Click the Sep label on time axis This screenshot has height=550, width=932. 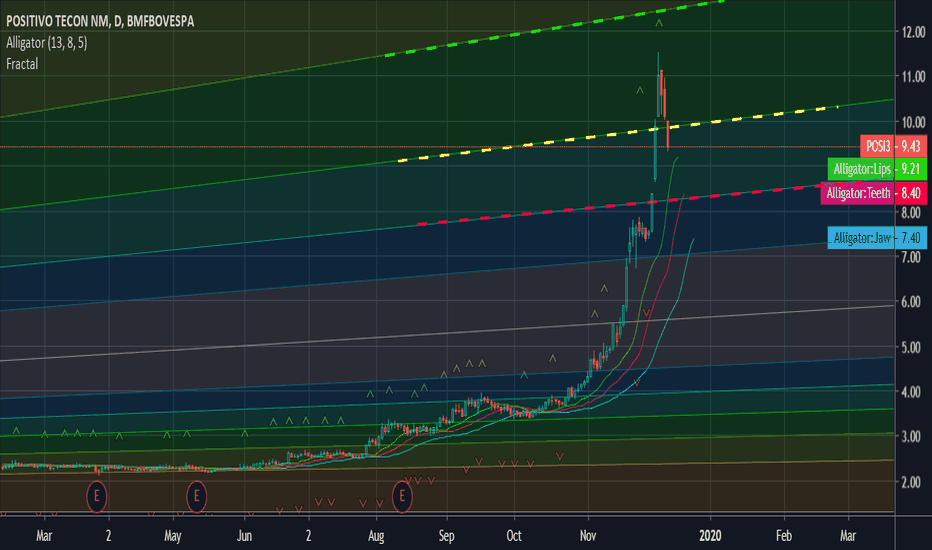[x=446, y=536]
